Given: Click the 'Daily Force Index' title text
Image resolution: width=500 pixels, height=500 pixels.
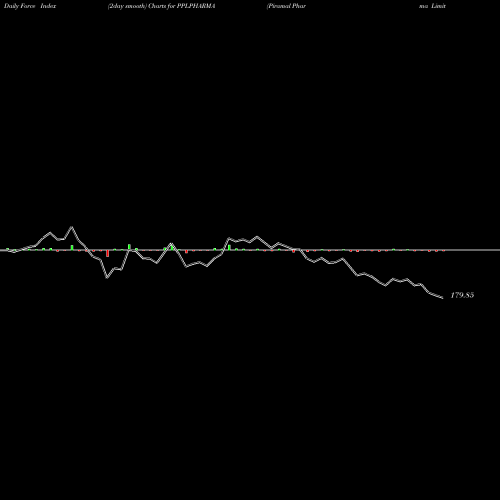Looking at the screenshot, I should pos(30,6).
